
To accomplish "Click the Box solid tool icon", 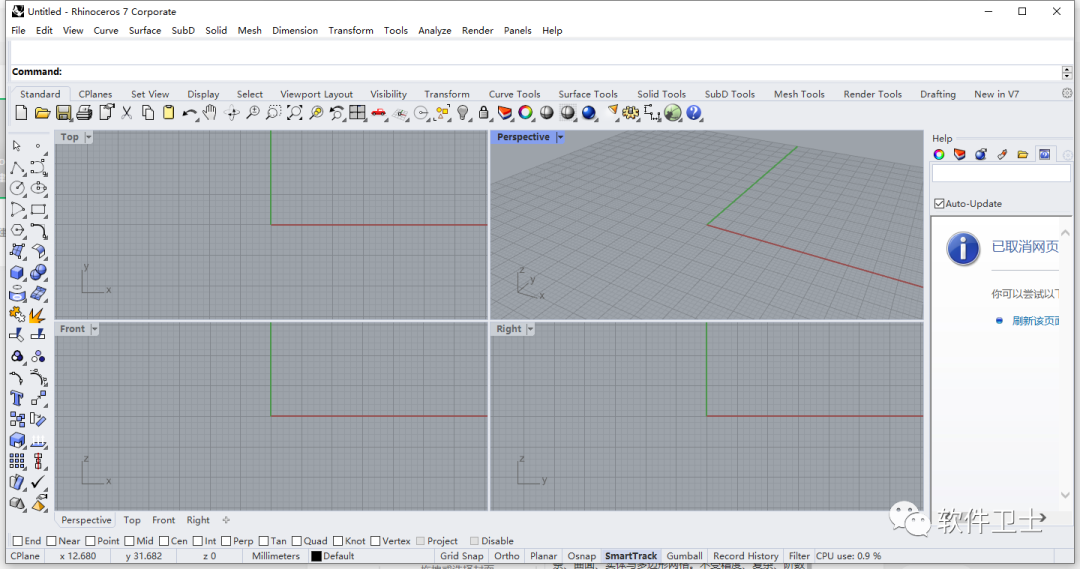I will [x=17, y=273].
